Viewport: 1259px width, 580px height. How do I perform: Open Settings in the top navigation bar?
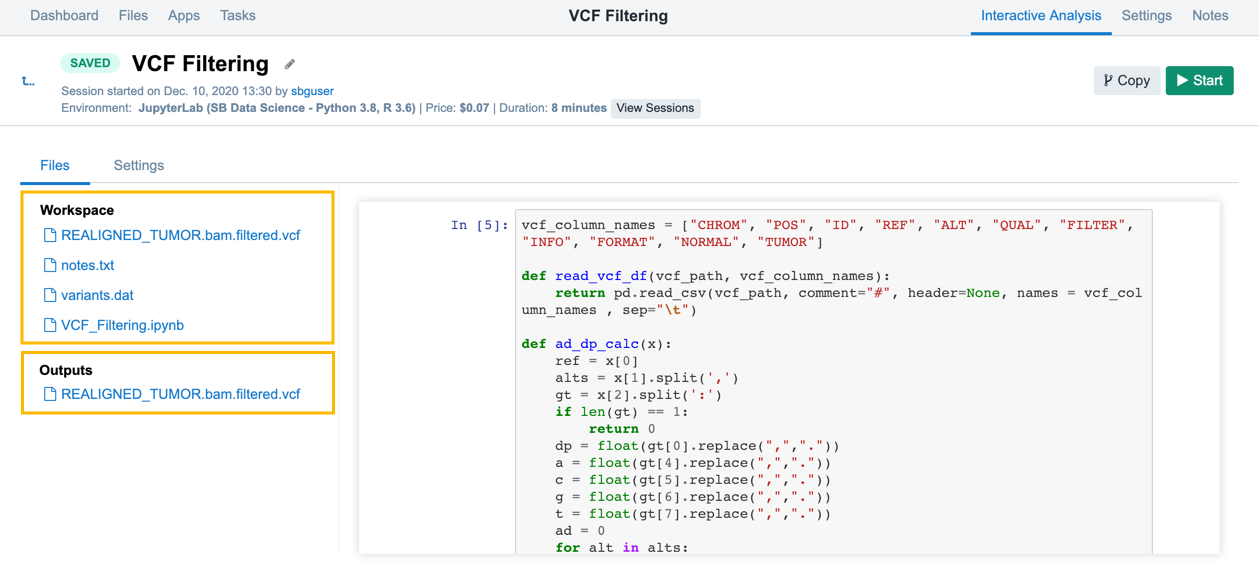tap(1146, 16)
